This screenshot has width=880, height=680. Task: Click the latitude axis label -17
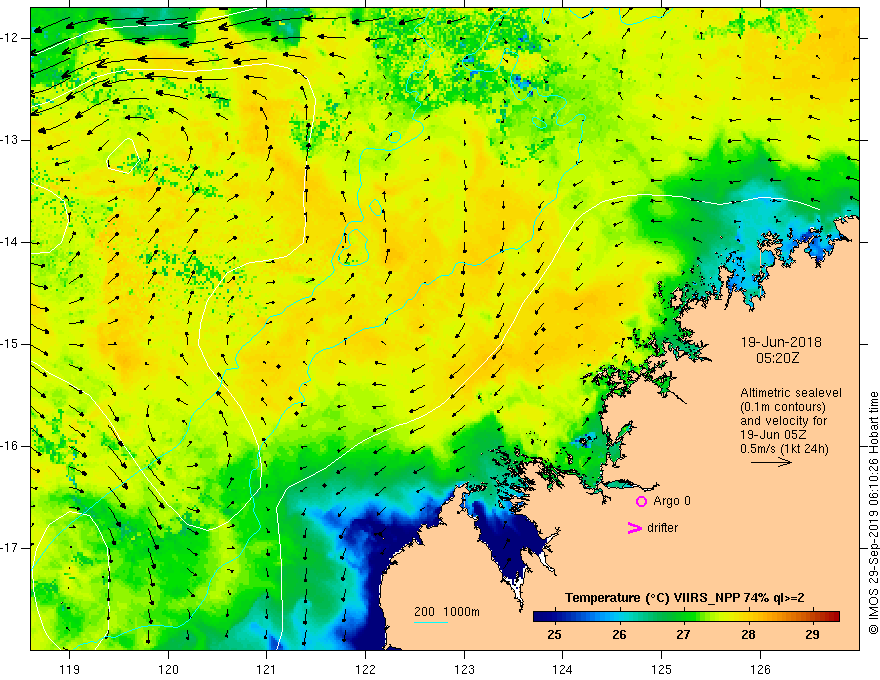pos(11,548)
